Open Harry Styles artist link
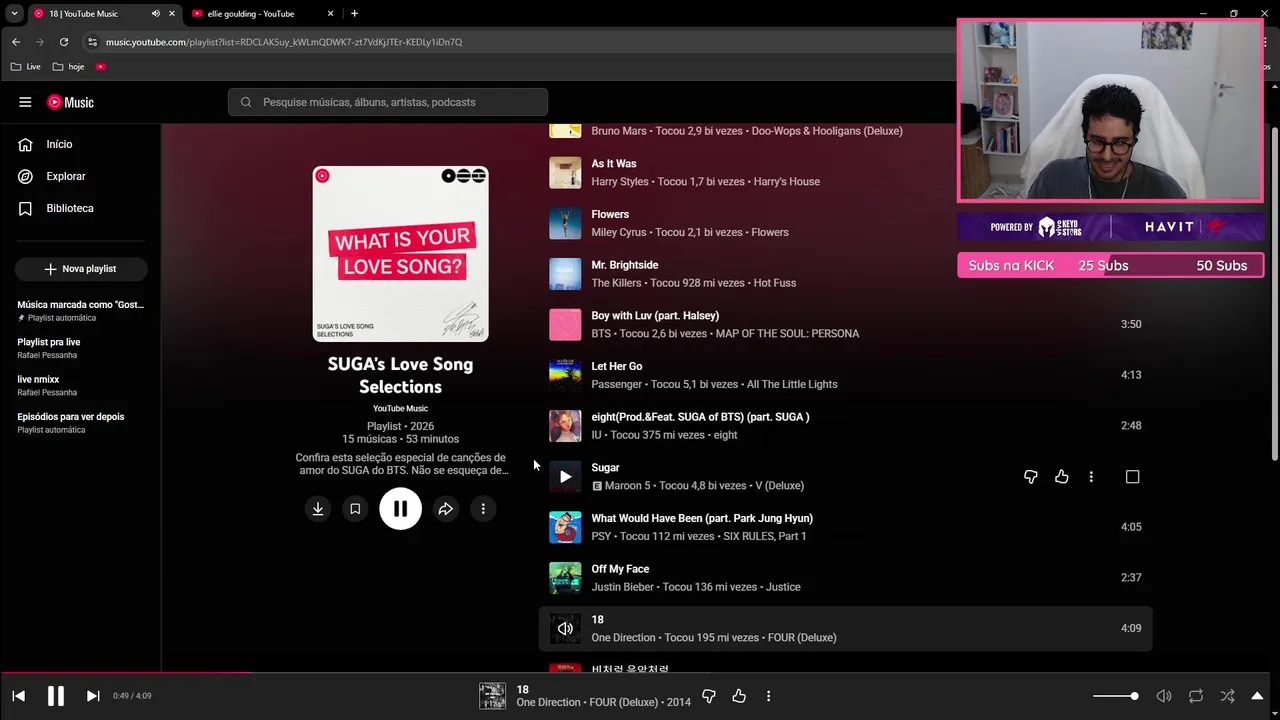This screenshot has width=1280, height=720. pos(620,182)
